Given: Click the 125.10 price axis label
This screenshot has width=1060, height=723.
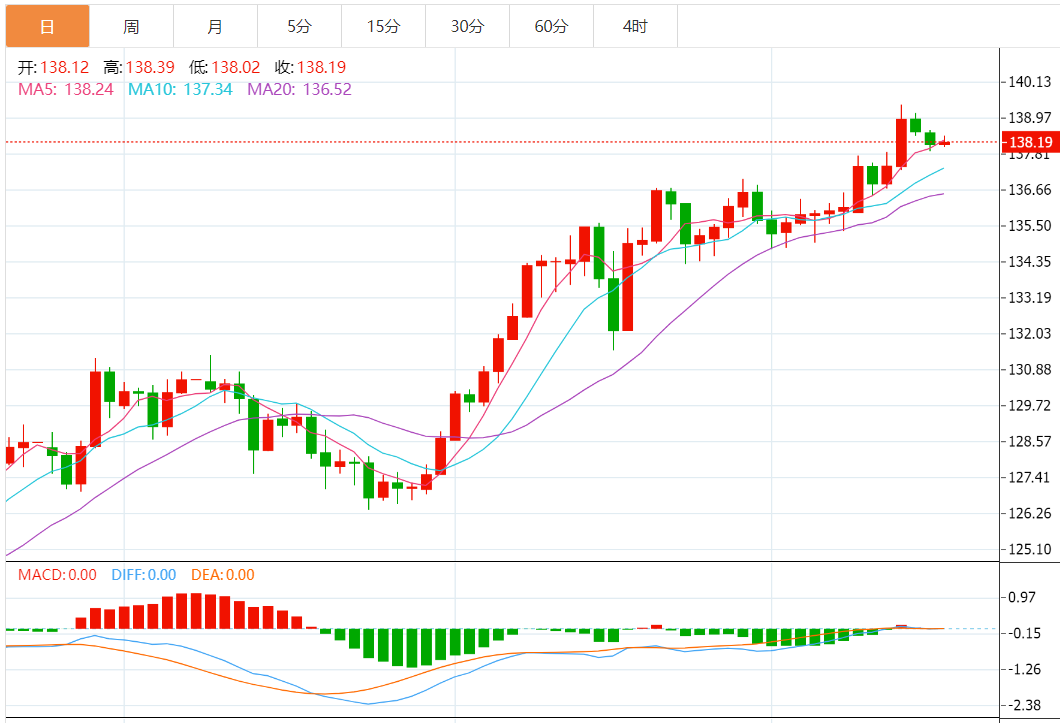Looking at the screenshot, I should coord(1030,549).
